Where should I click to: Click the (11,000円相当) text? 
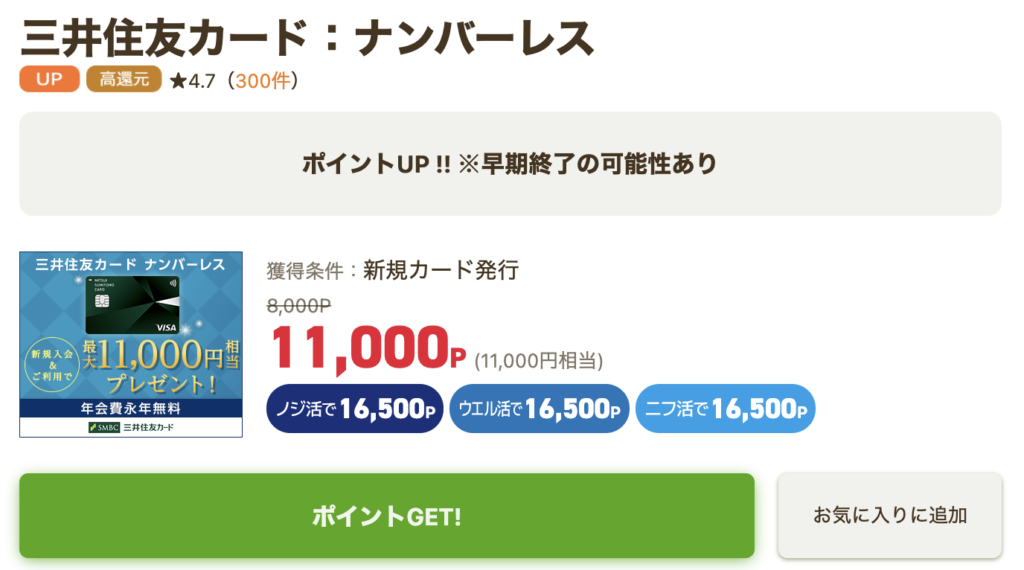click(x=539, y=361)
